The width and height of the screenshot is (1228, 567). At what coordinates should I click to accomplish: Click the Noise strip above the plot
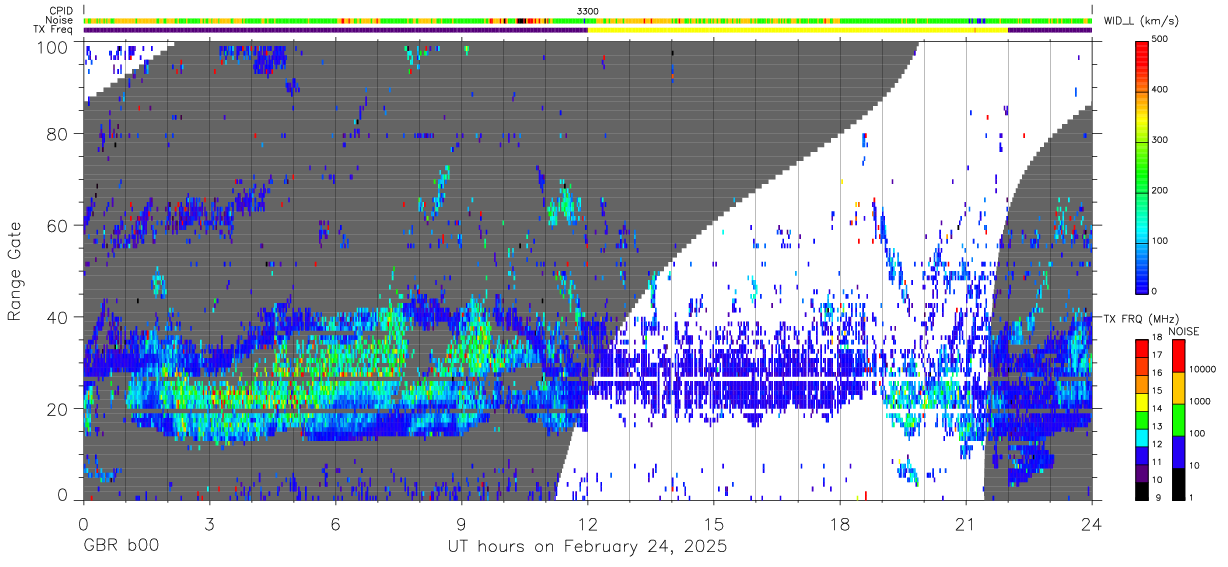[x=588, y=20]
